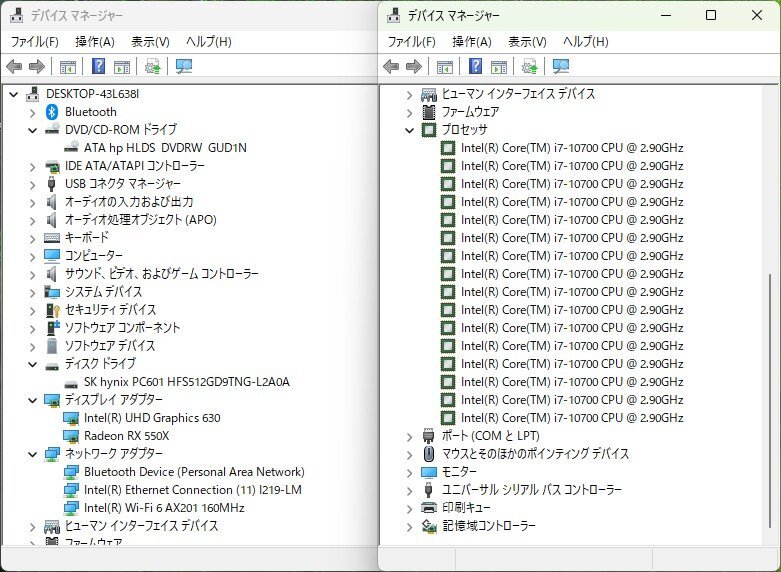The image size is (781, 572).
Task: Click Back arrow in right Device Manager toolbar
Action: [391, 66]
